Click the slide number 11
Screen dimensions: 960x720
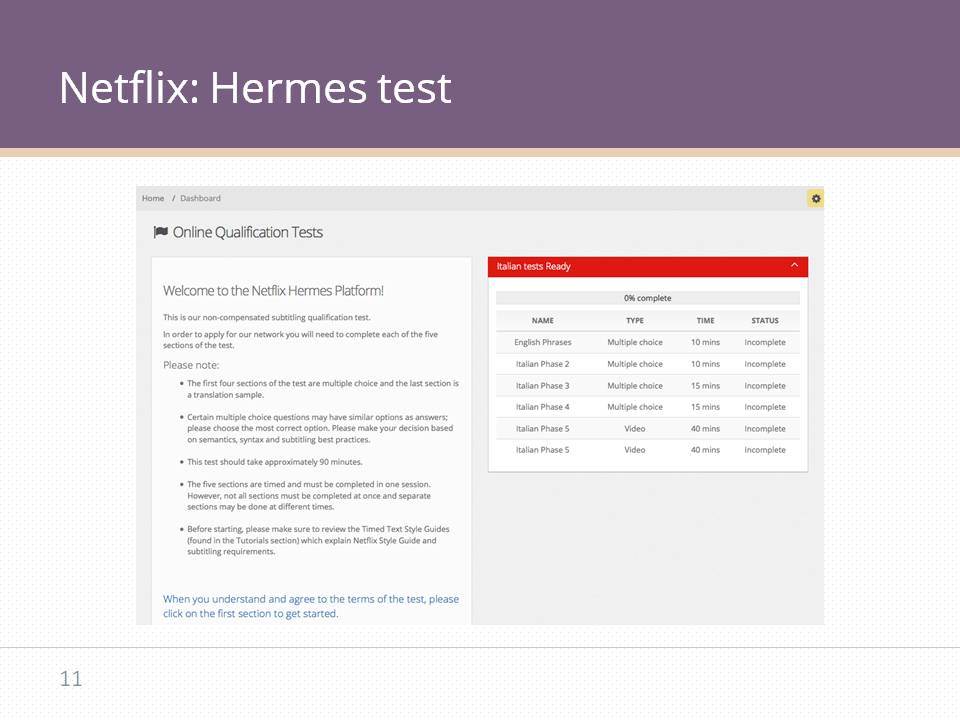(x=70, y=678)
